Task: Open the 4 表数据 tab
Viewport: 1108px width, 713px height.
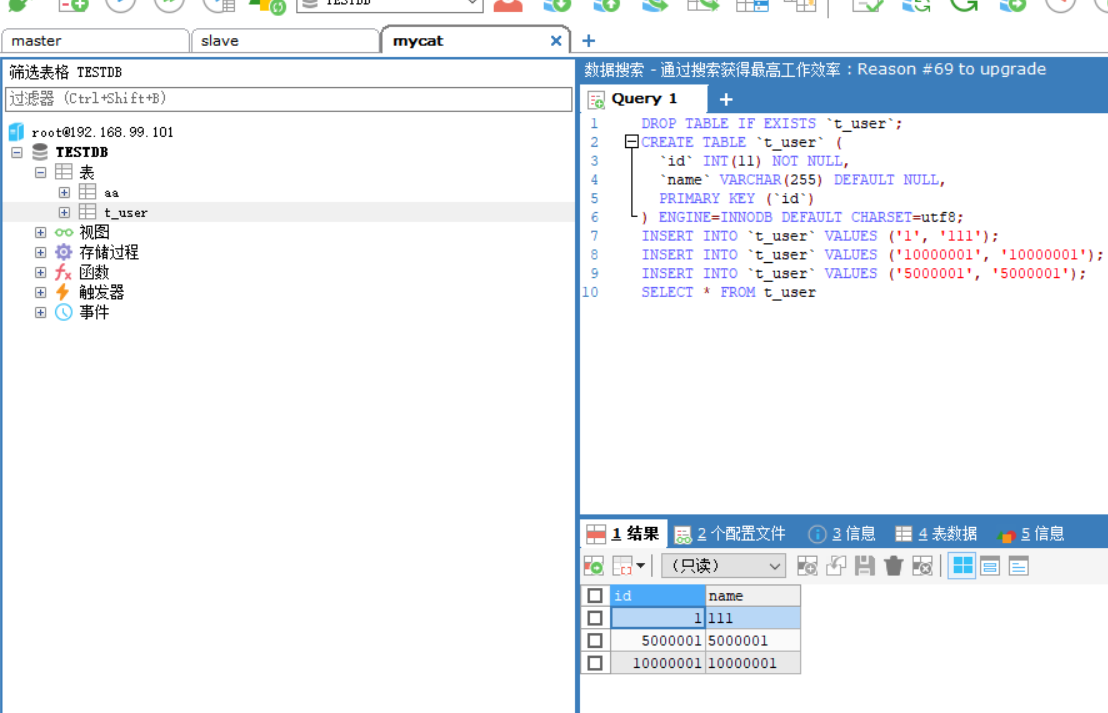Action: [936, 534]
